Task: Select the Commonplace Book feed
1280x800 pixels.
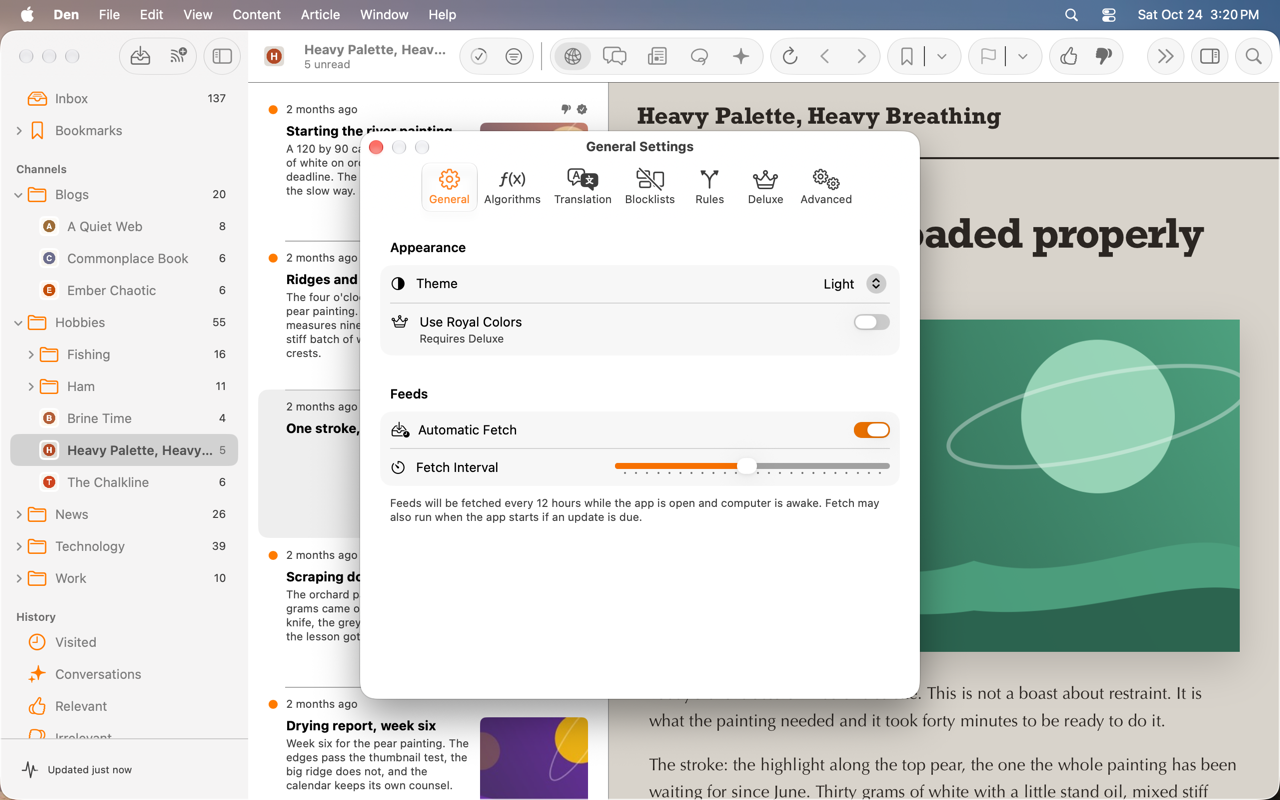Action: click(124, 258)
